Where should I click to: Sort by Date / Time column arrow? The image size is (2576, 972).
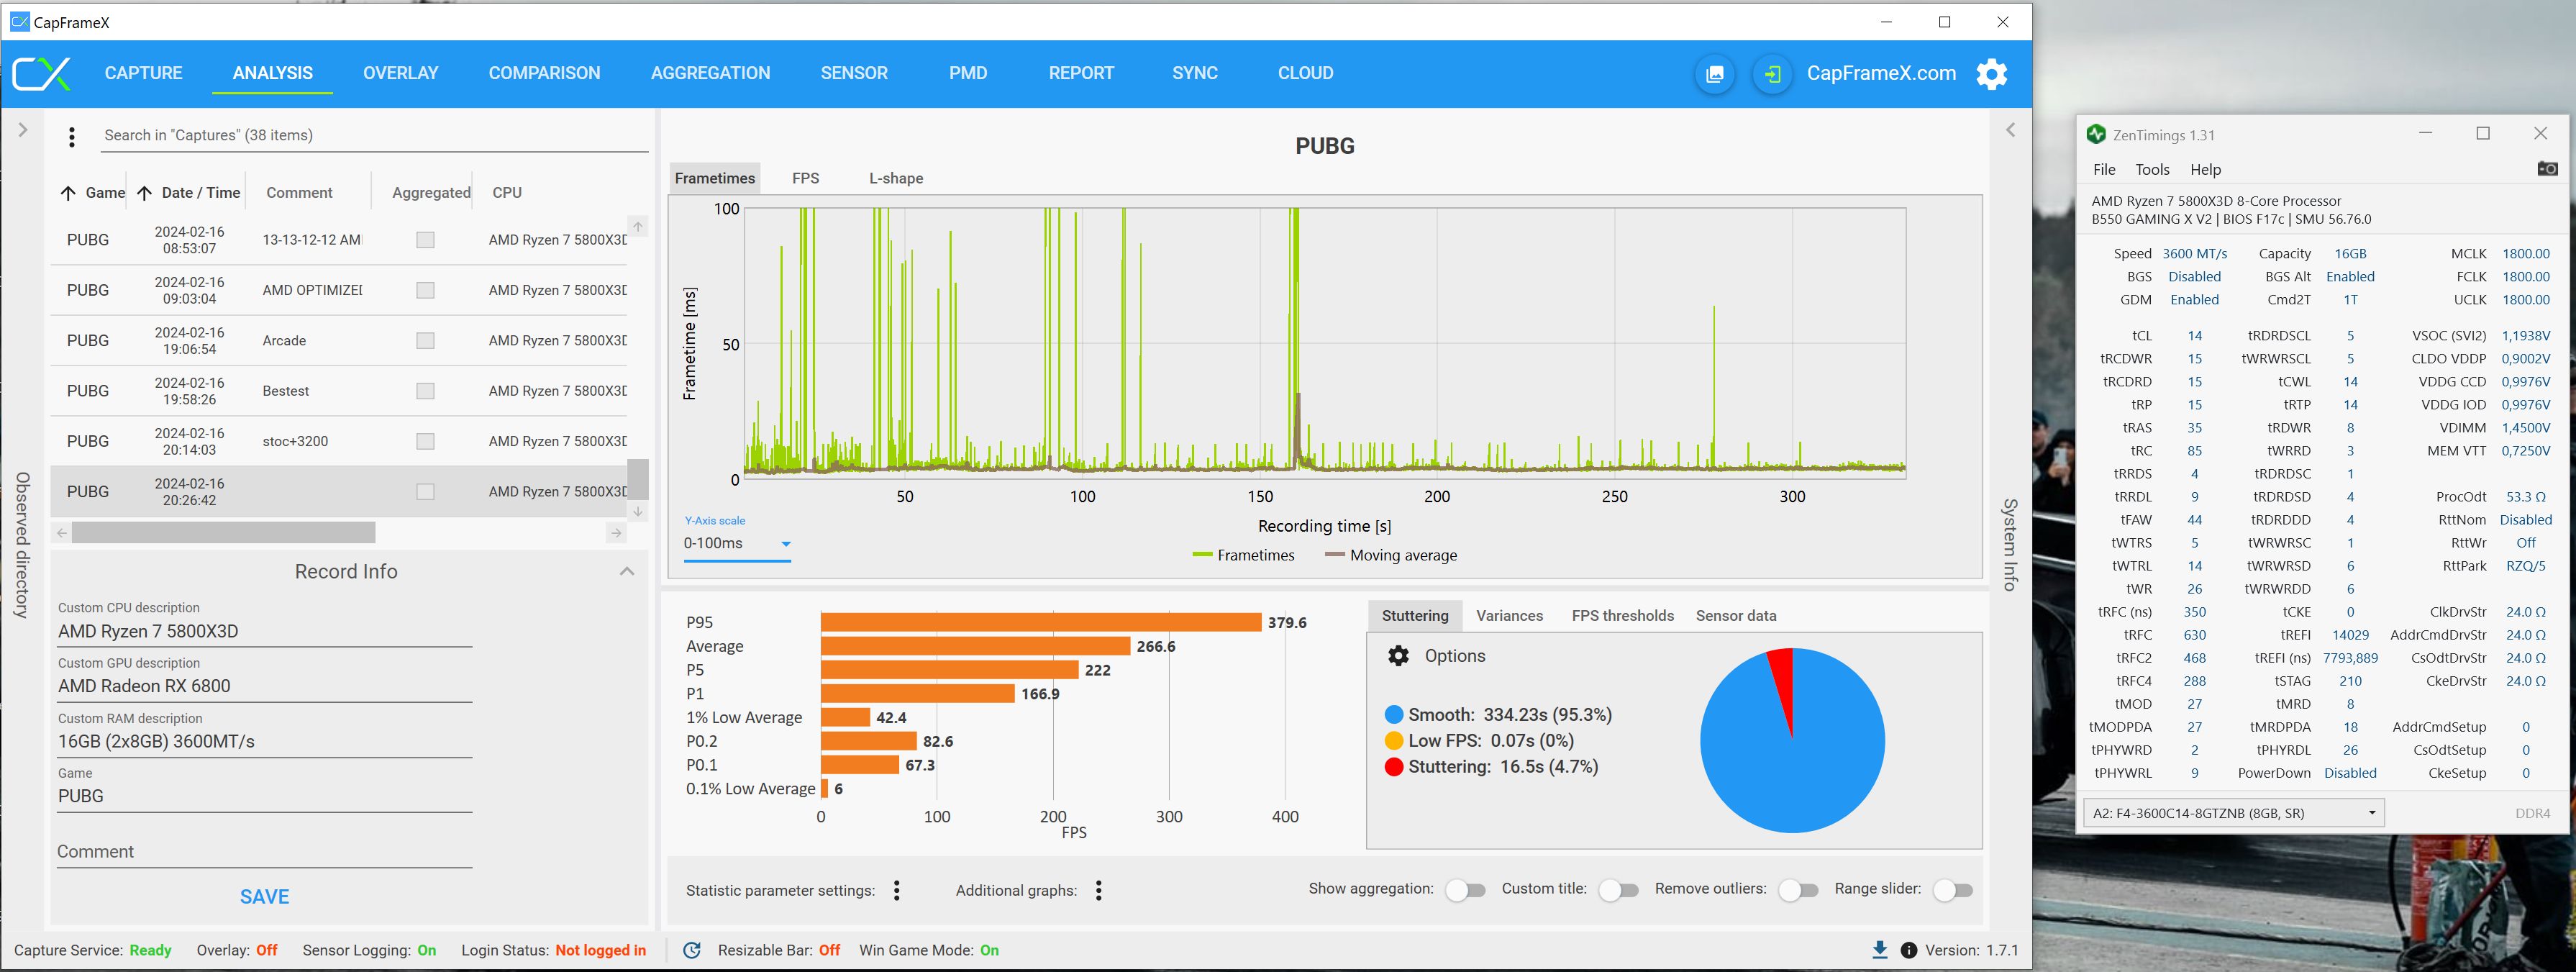point(144,193)
